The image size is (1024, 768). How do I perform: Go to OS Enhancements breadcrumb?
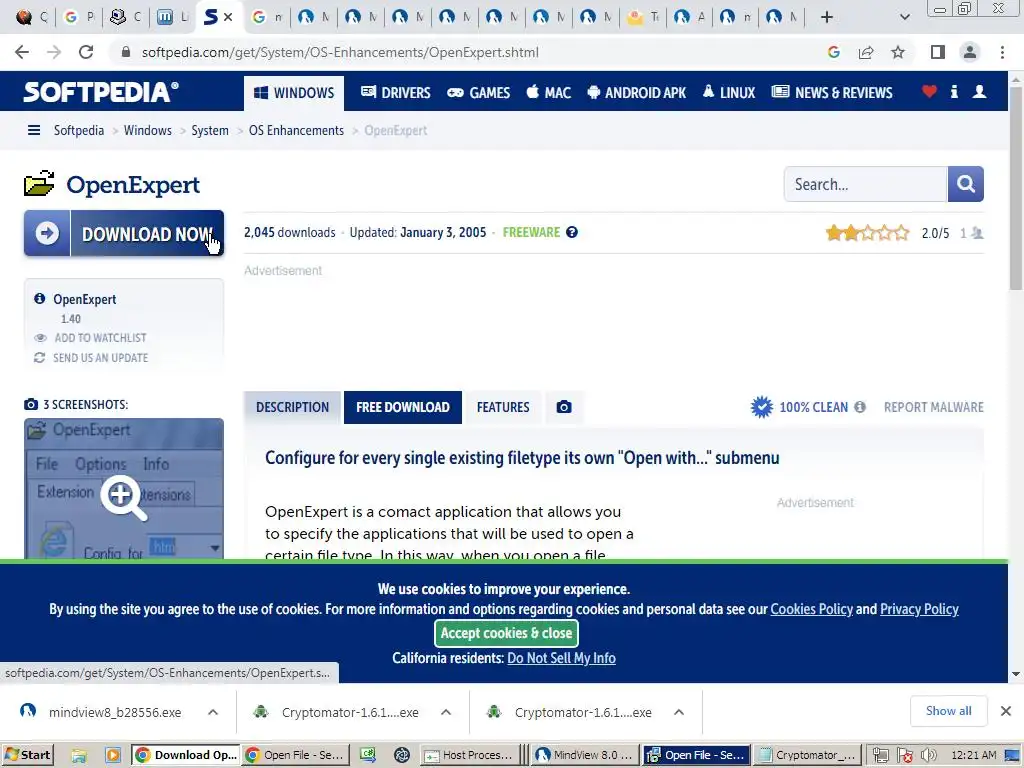pyautogui.click(x=296, y=130)
